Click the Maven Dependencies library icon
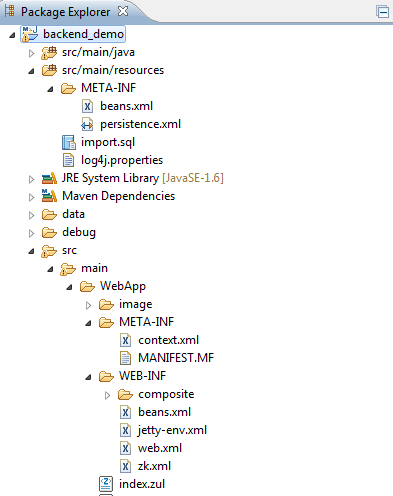 pos(49,196)
